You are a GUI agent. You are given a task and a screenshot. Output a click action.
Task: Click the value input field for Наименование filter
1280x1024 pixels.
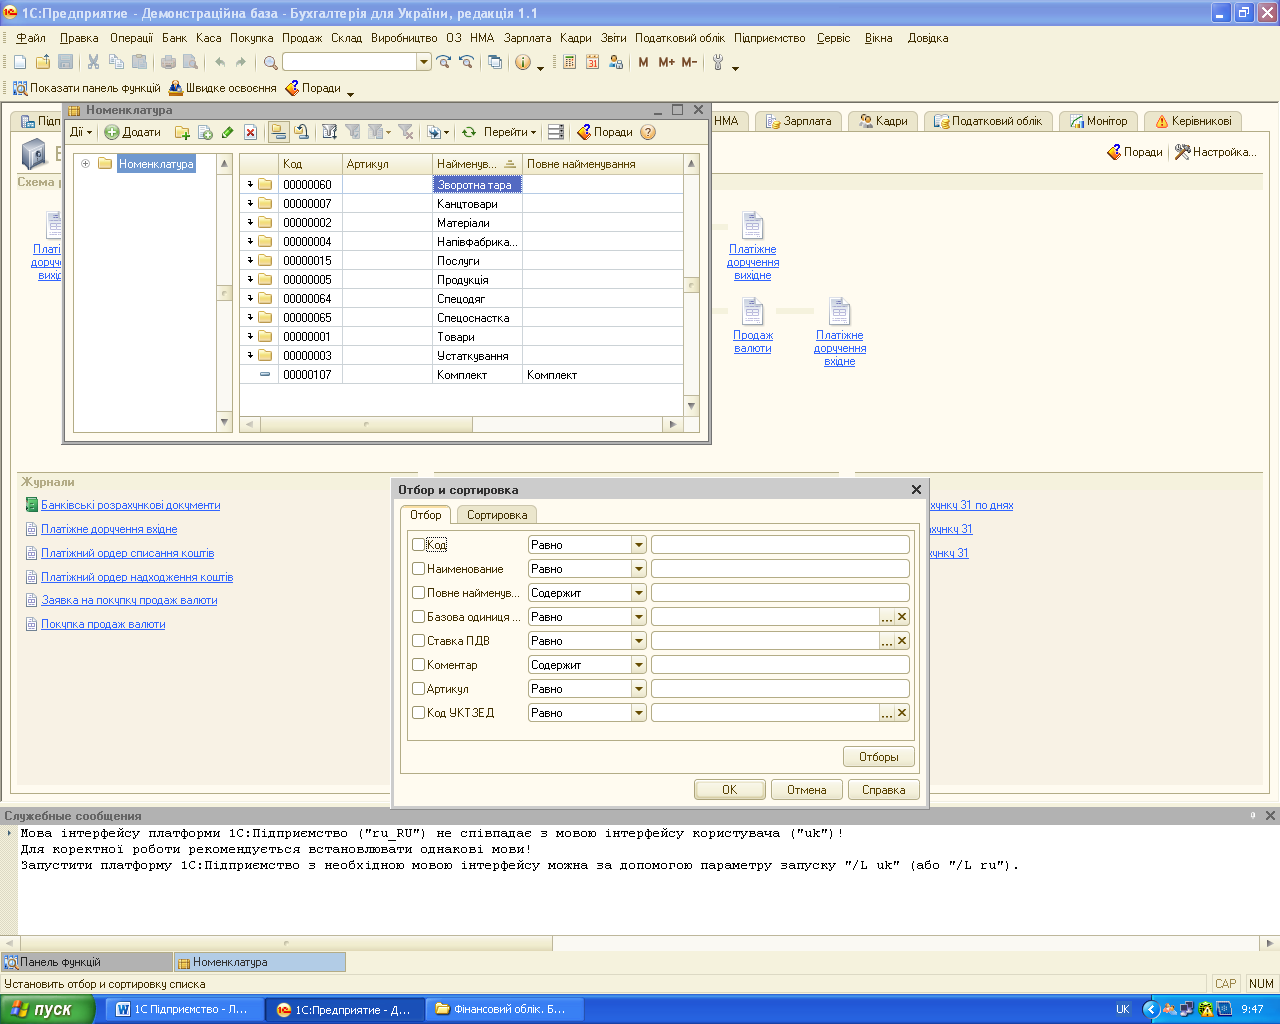(x=780, y=569)
